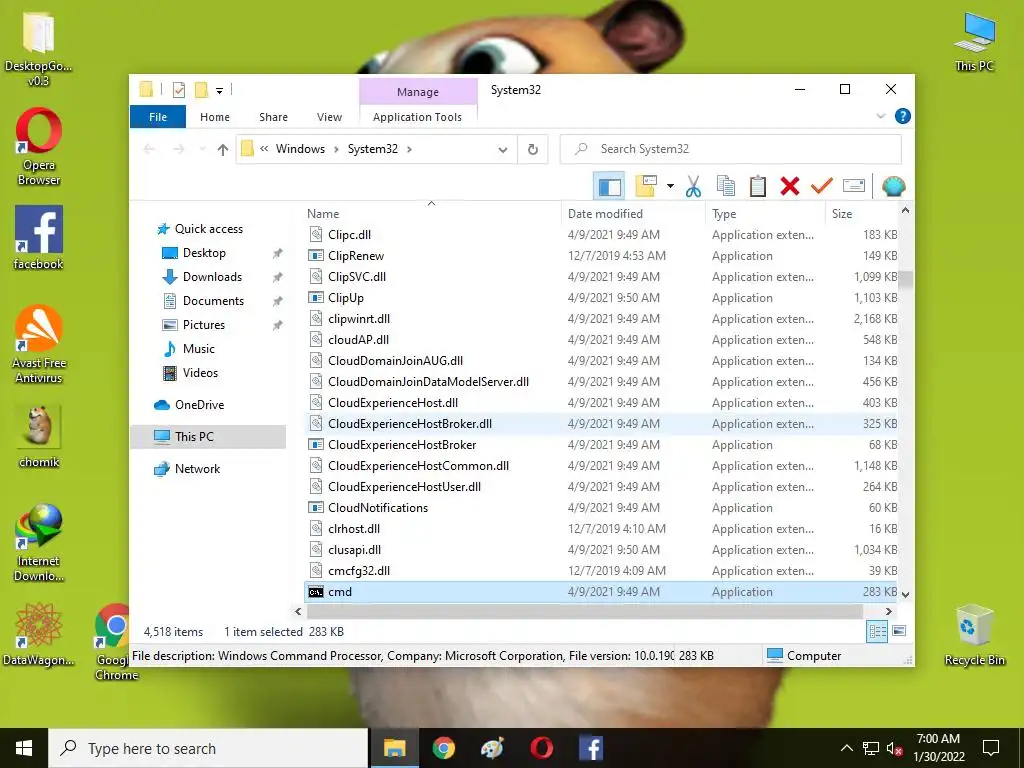
Task: Click the System32 breadcrumb in address bar
Action: (372, 149)
